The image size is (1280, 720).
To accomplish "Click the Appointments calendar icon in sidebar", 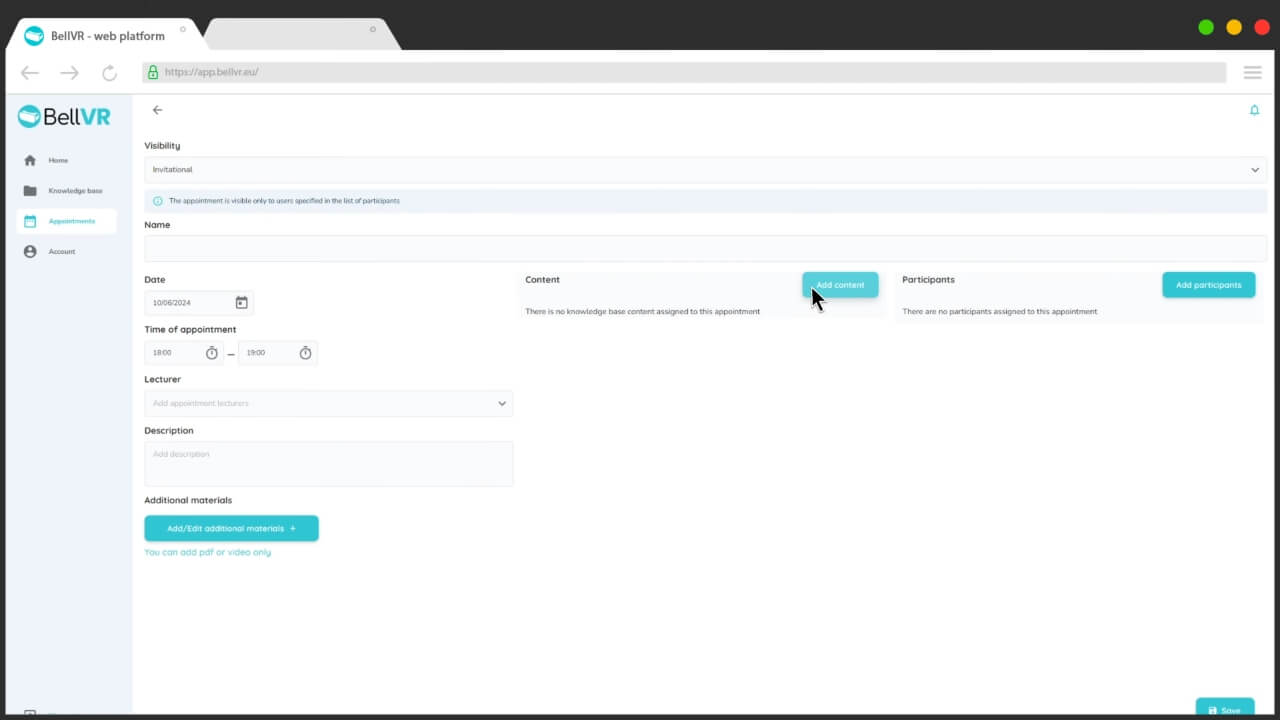I will tap(30, 221).
